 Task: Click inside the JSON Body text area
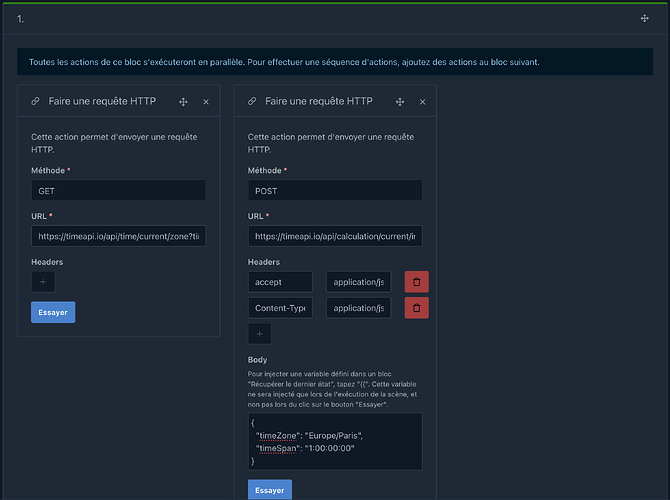coord(334,440)
